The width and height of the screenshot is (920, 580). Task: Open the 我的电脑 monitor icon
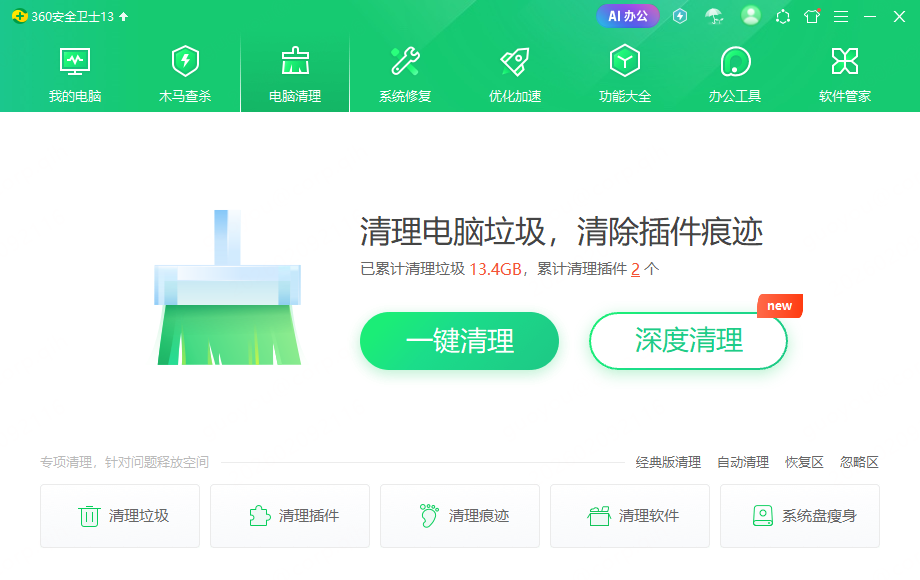coord(75,62)
